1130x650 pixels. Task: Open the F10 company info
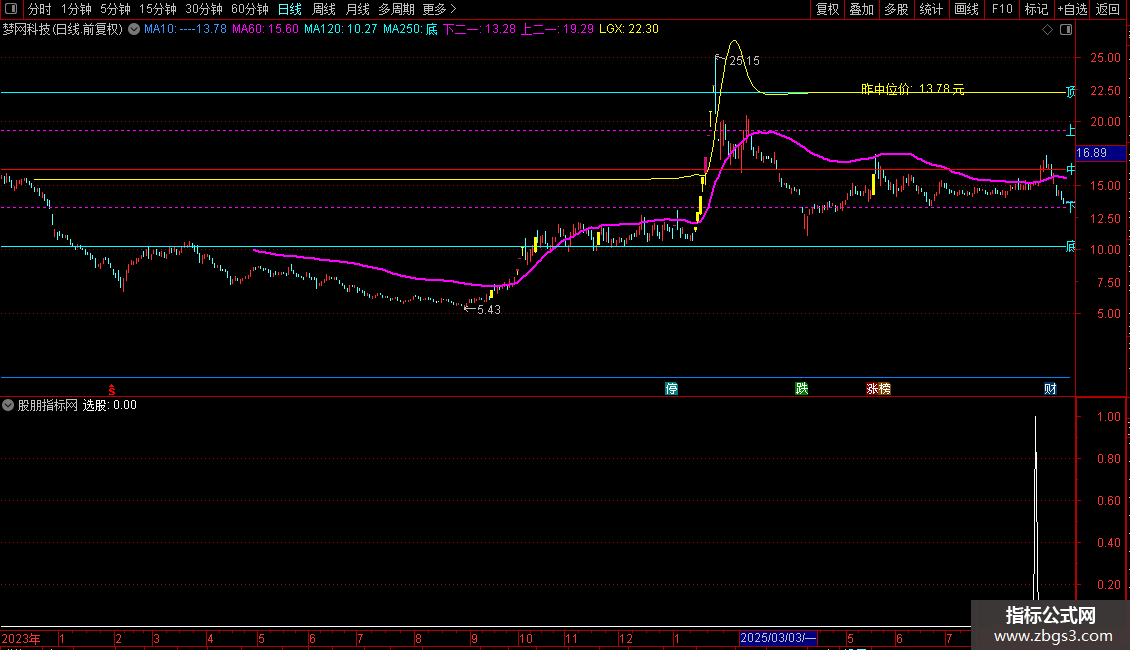click(x=1002, y=9)
